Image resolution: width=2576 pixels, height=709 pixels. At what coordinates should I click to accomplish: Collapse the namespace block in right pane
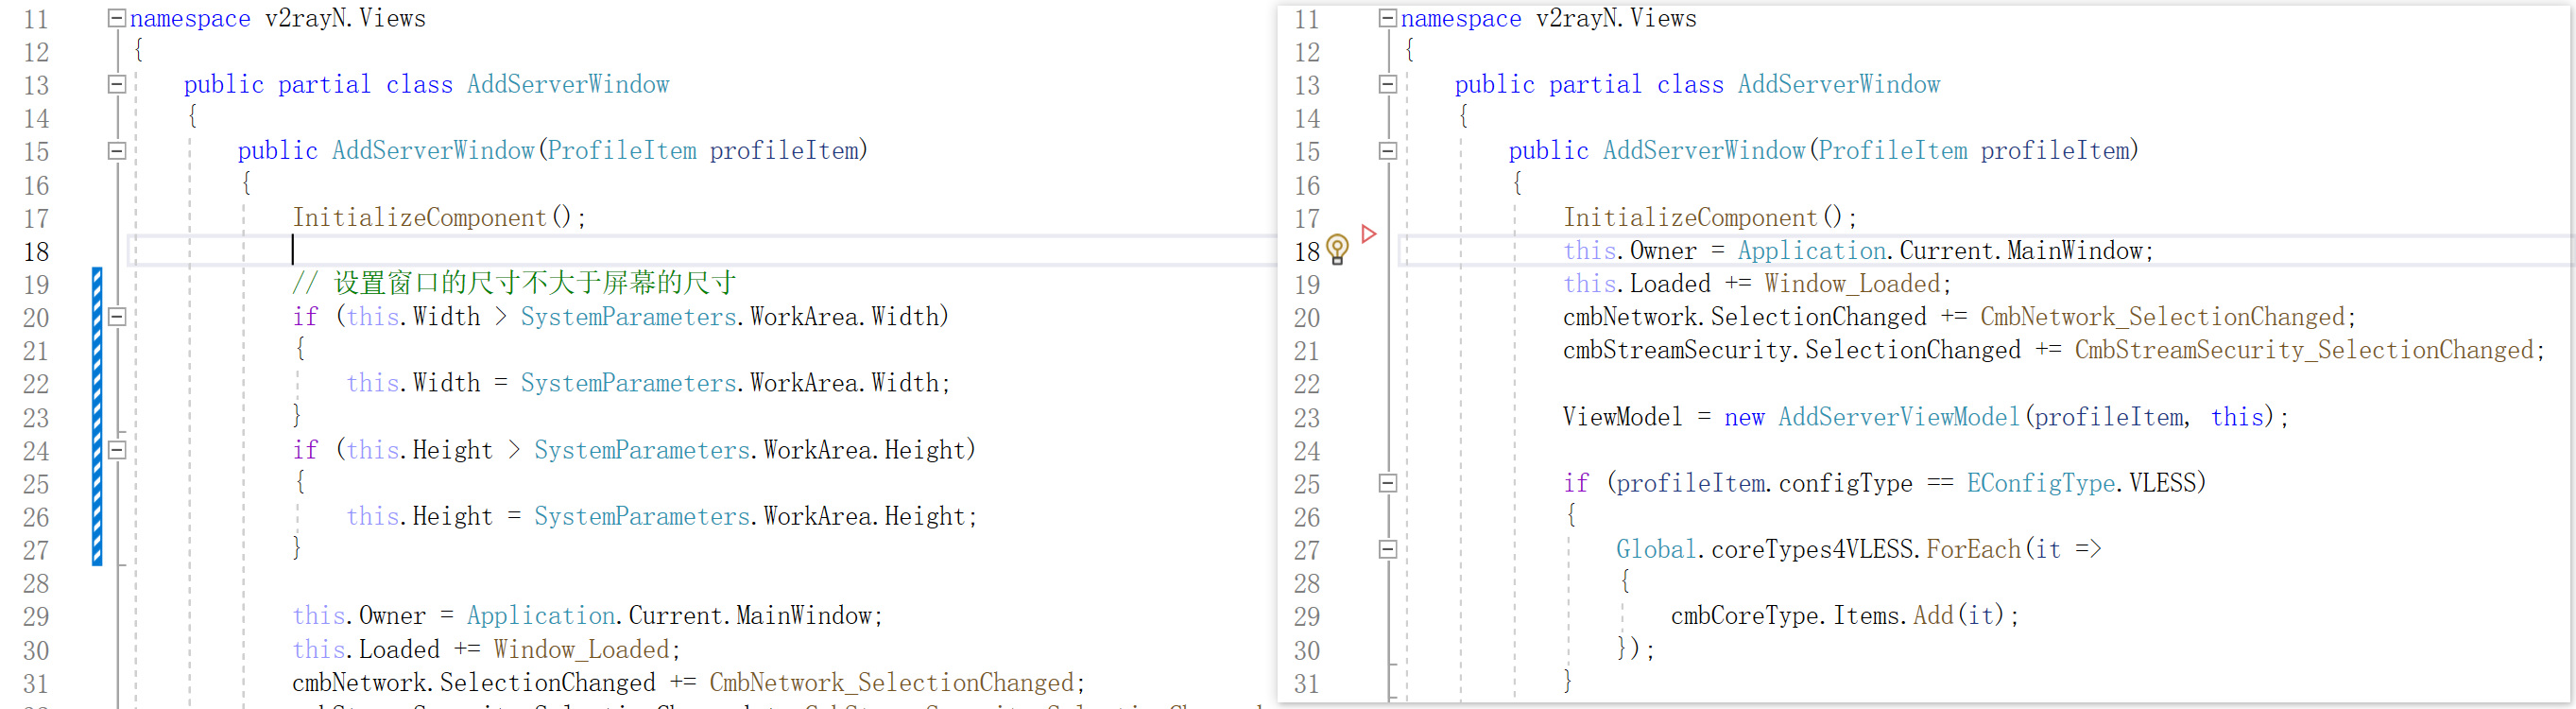coord(1387,18)
